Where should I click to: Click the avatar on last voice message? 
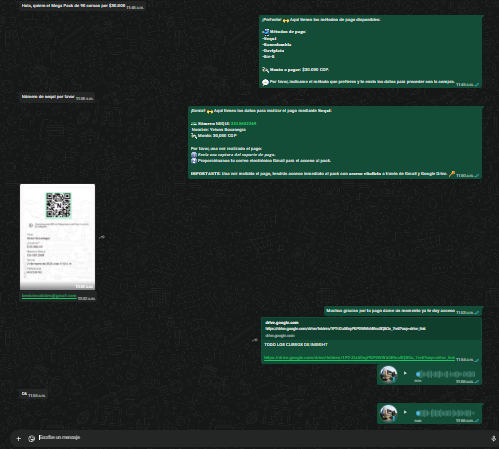point(388,413)
